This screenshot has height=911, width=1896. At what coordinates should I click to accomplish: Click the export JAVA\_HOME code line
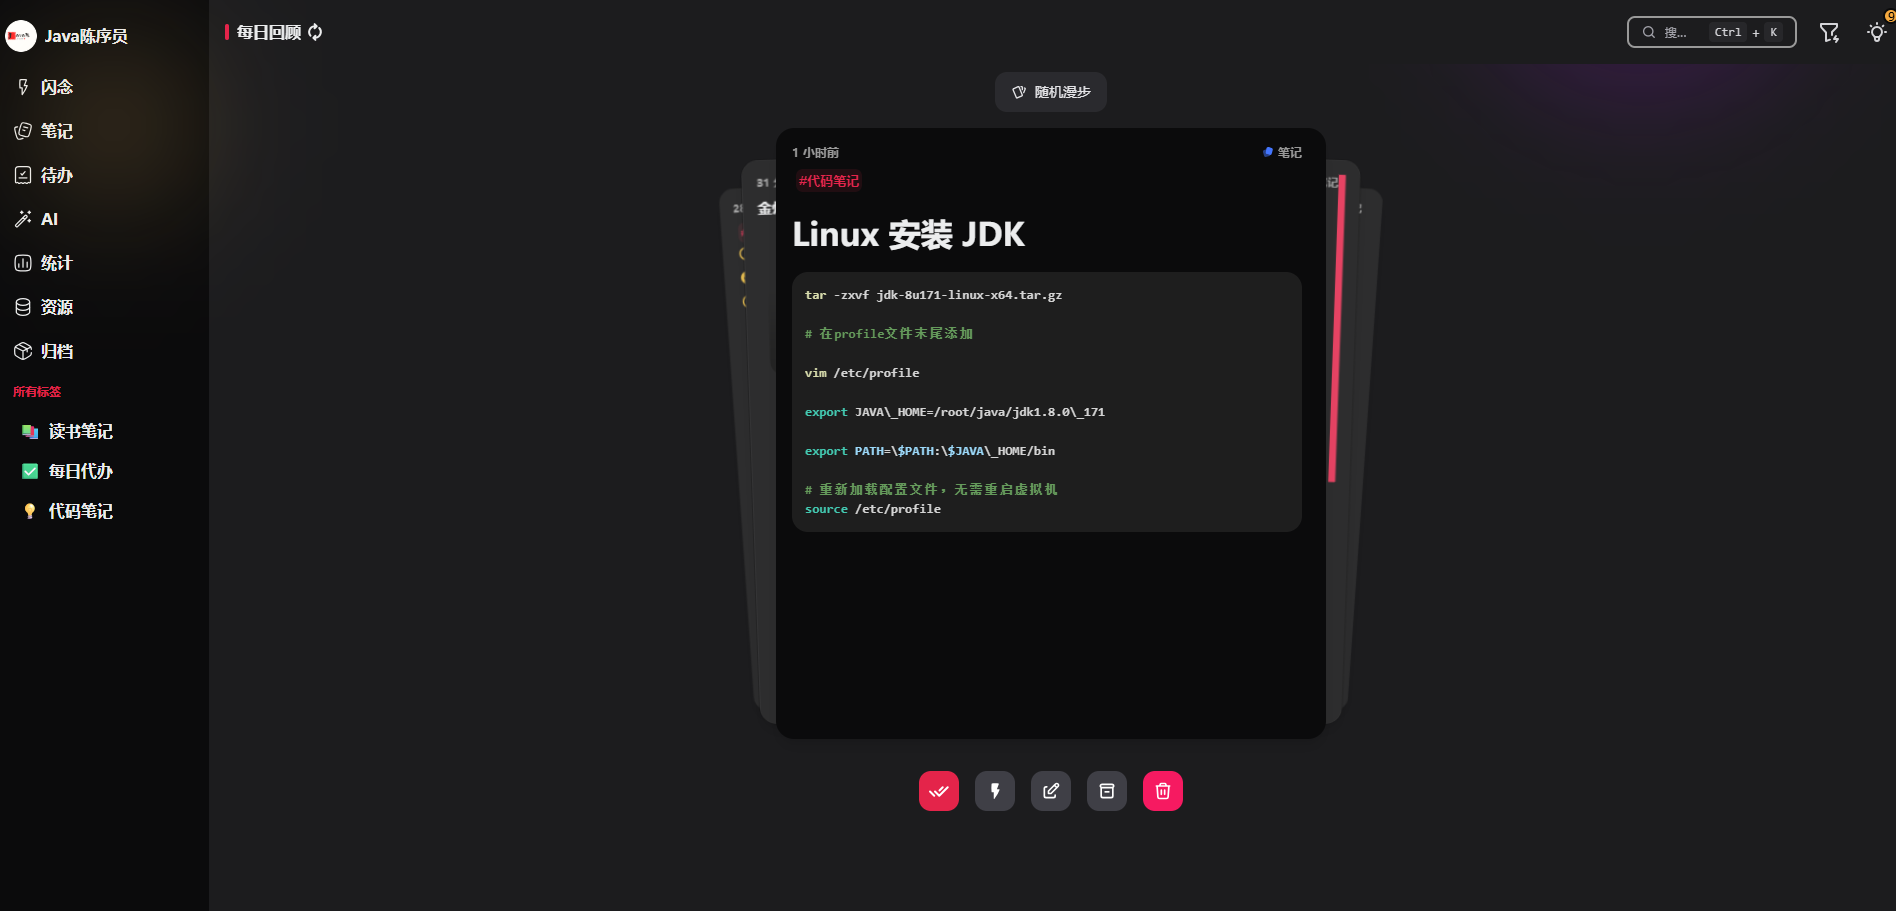click(955, 412)
